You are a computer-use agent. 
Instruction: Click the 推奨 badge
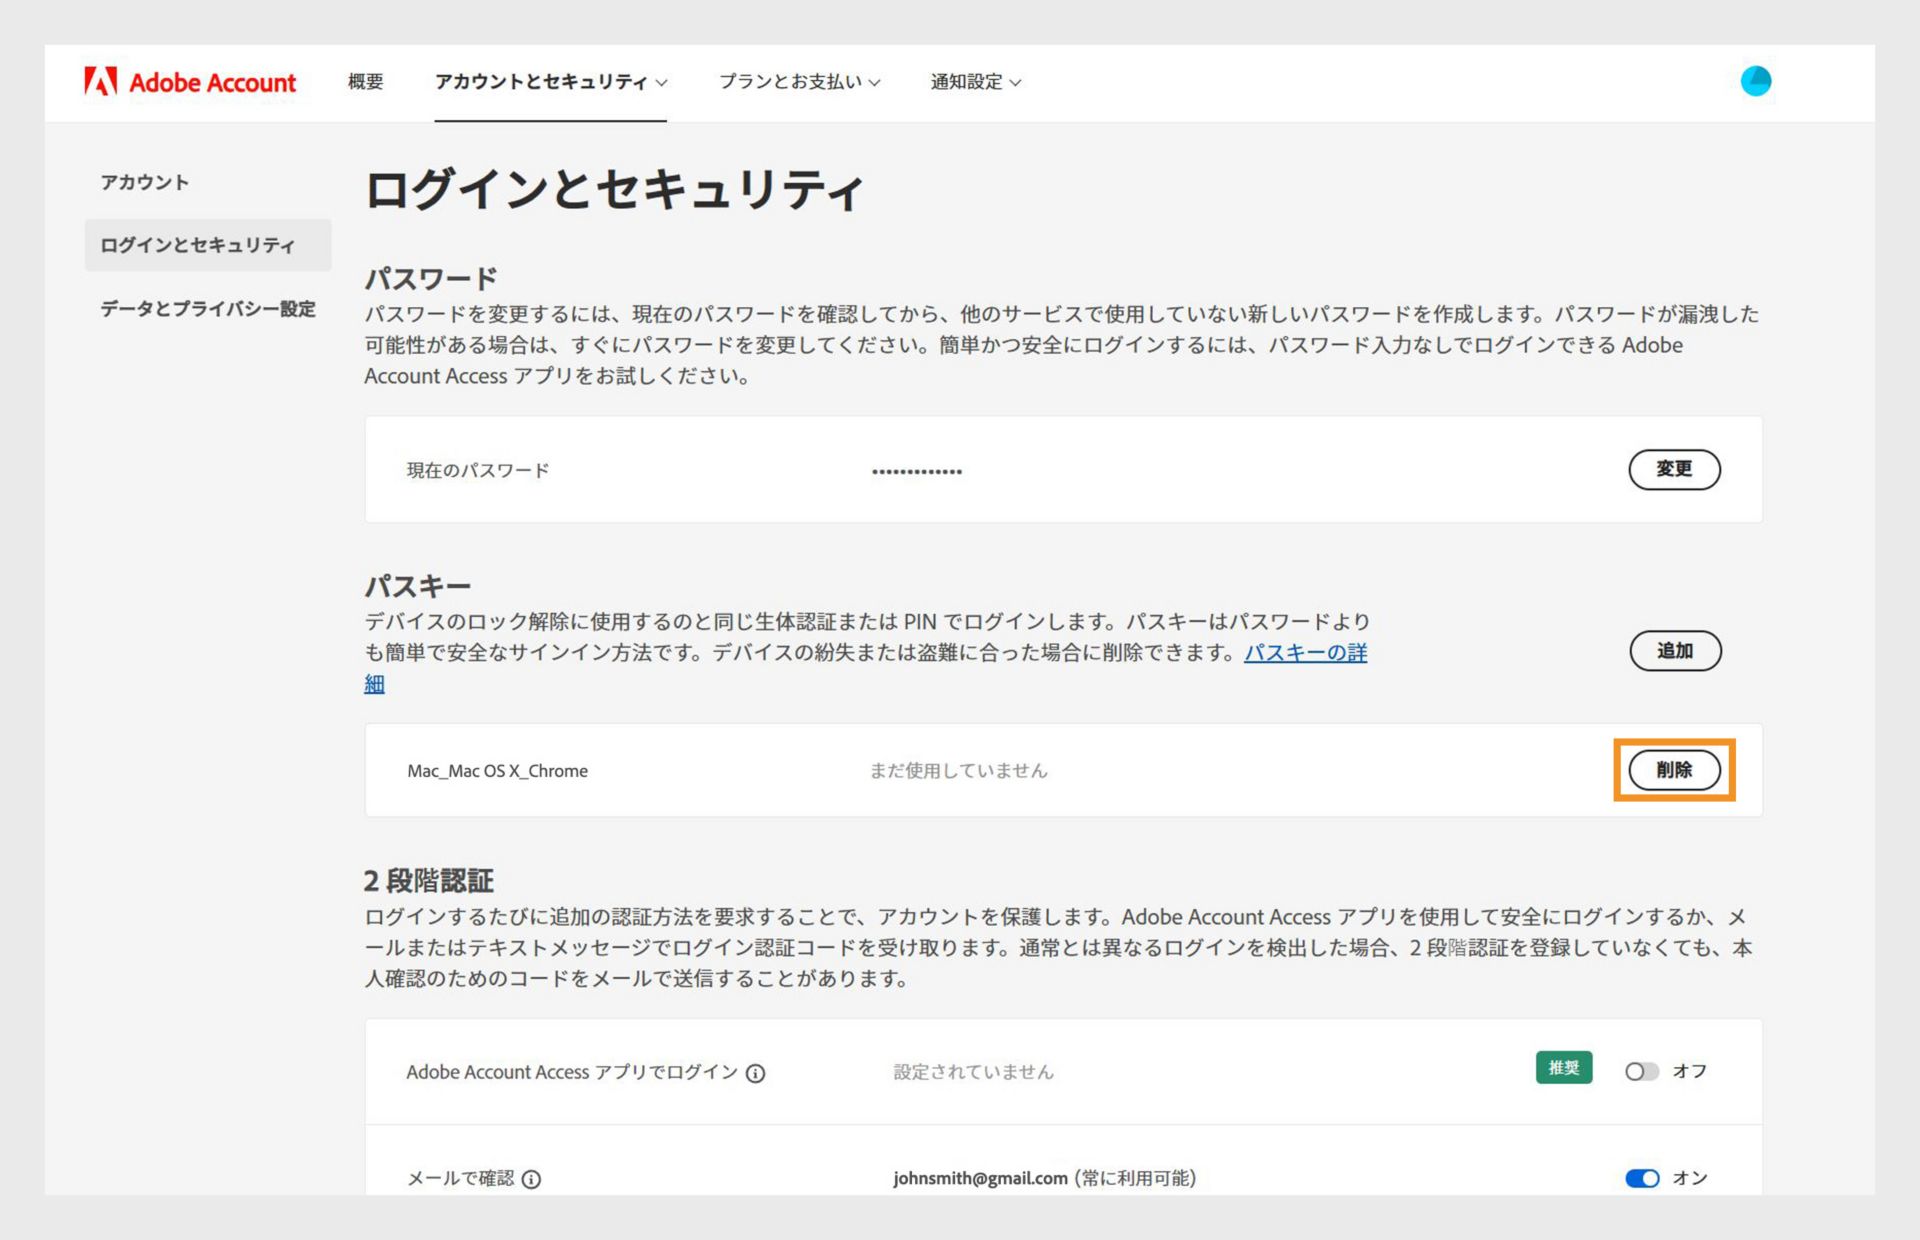(1564, 1068)
